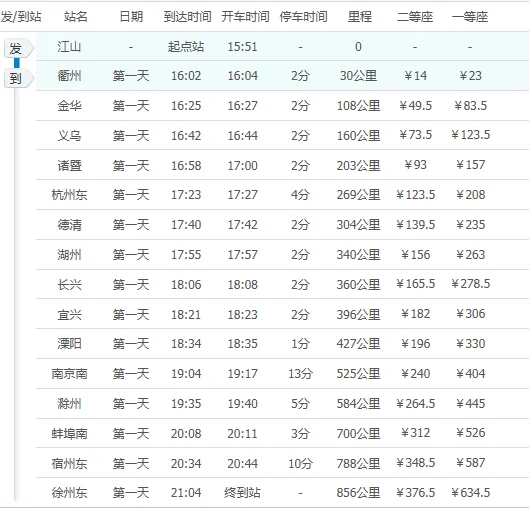This screenshot has height=508, width=529.
Task: Click first-class price ¥83.5 for 金华
Action: point(470,106)
